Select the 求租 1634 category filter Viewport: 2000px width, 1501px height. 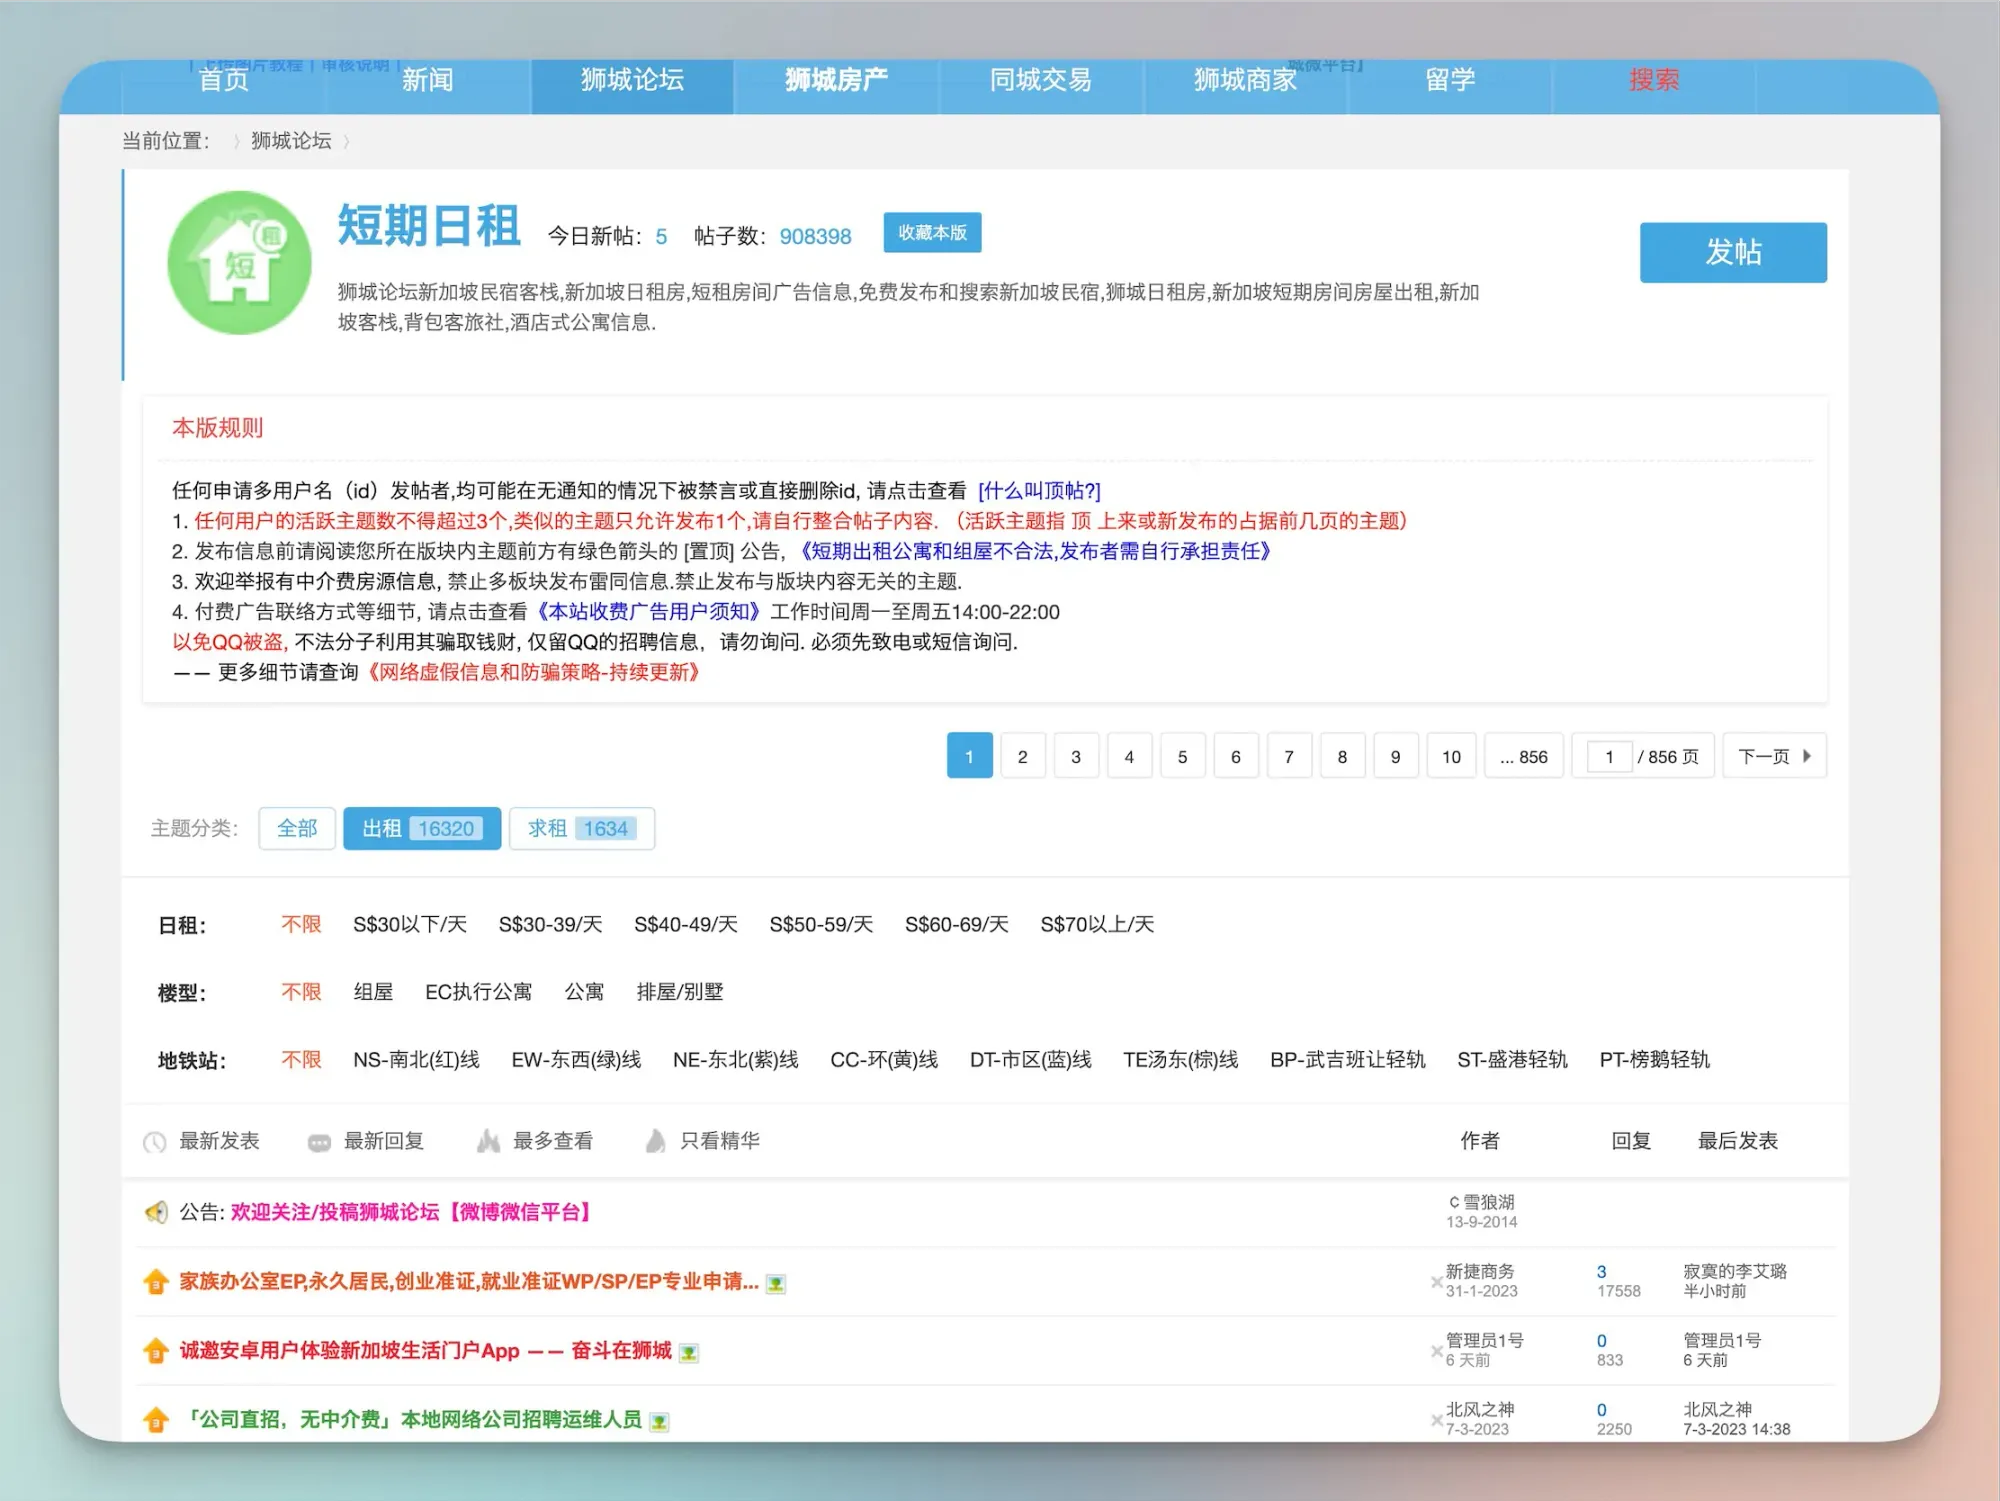(x=582, y=829)
